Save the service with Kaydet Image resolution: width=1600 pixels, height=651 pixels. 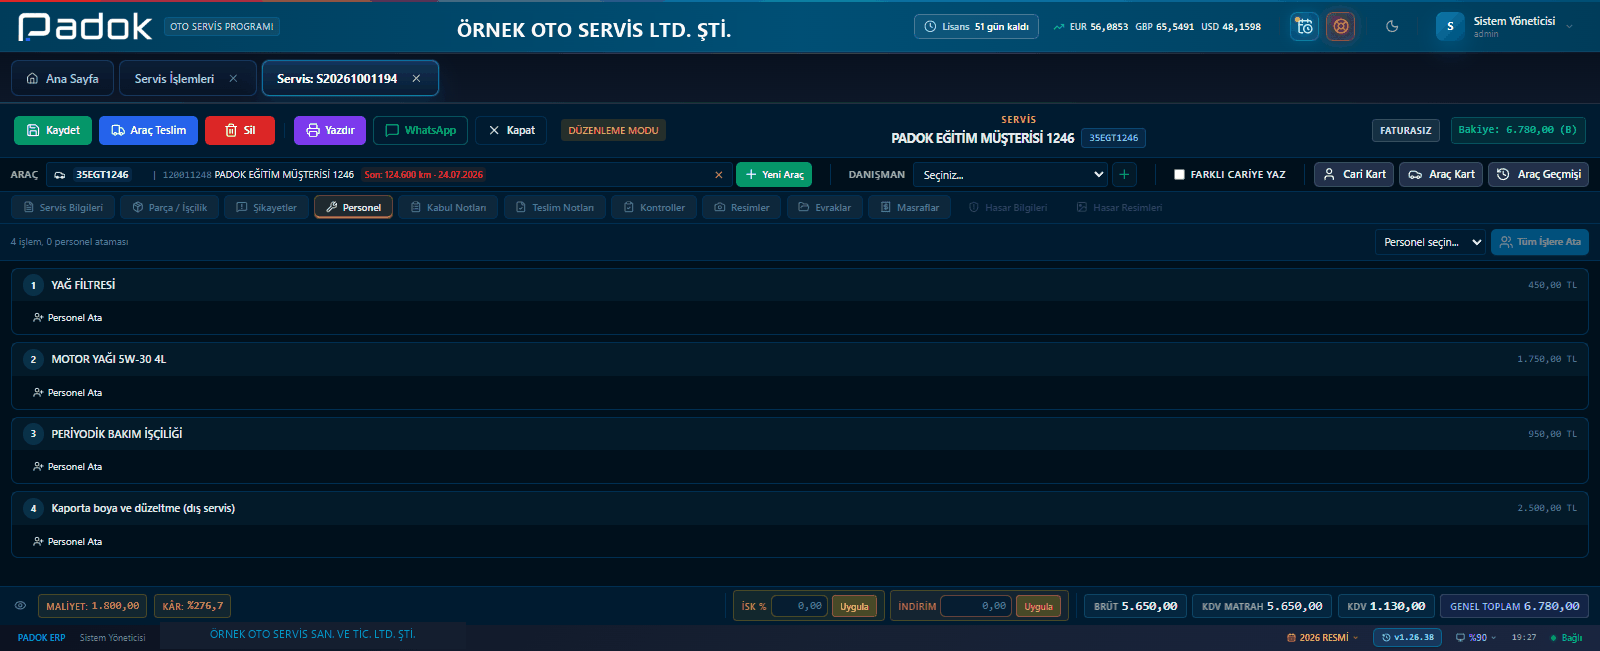pos(53,130)
